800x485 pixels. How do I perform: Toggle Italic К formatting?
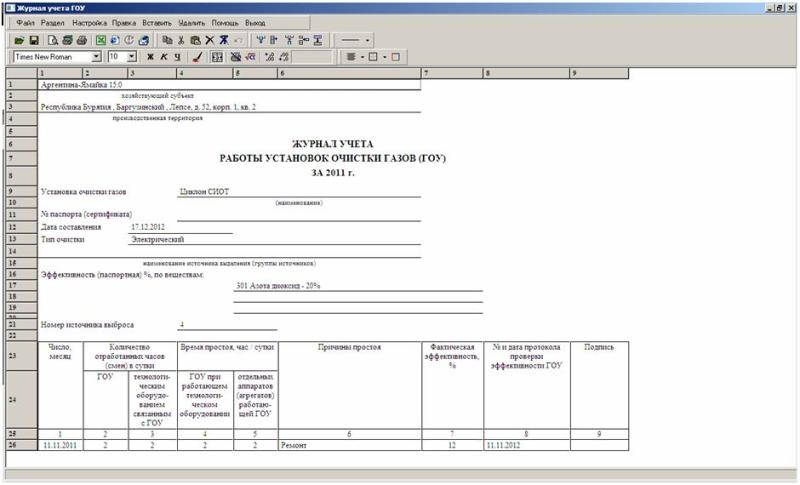pos(163,57)
